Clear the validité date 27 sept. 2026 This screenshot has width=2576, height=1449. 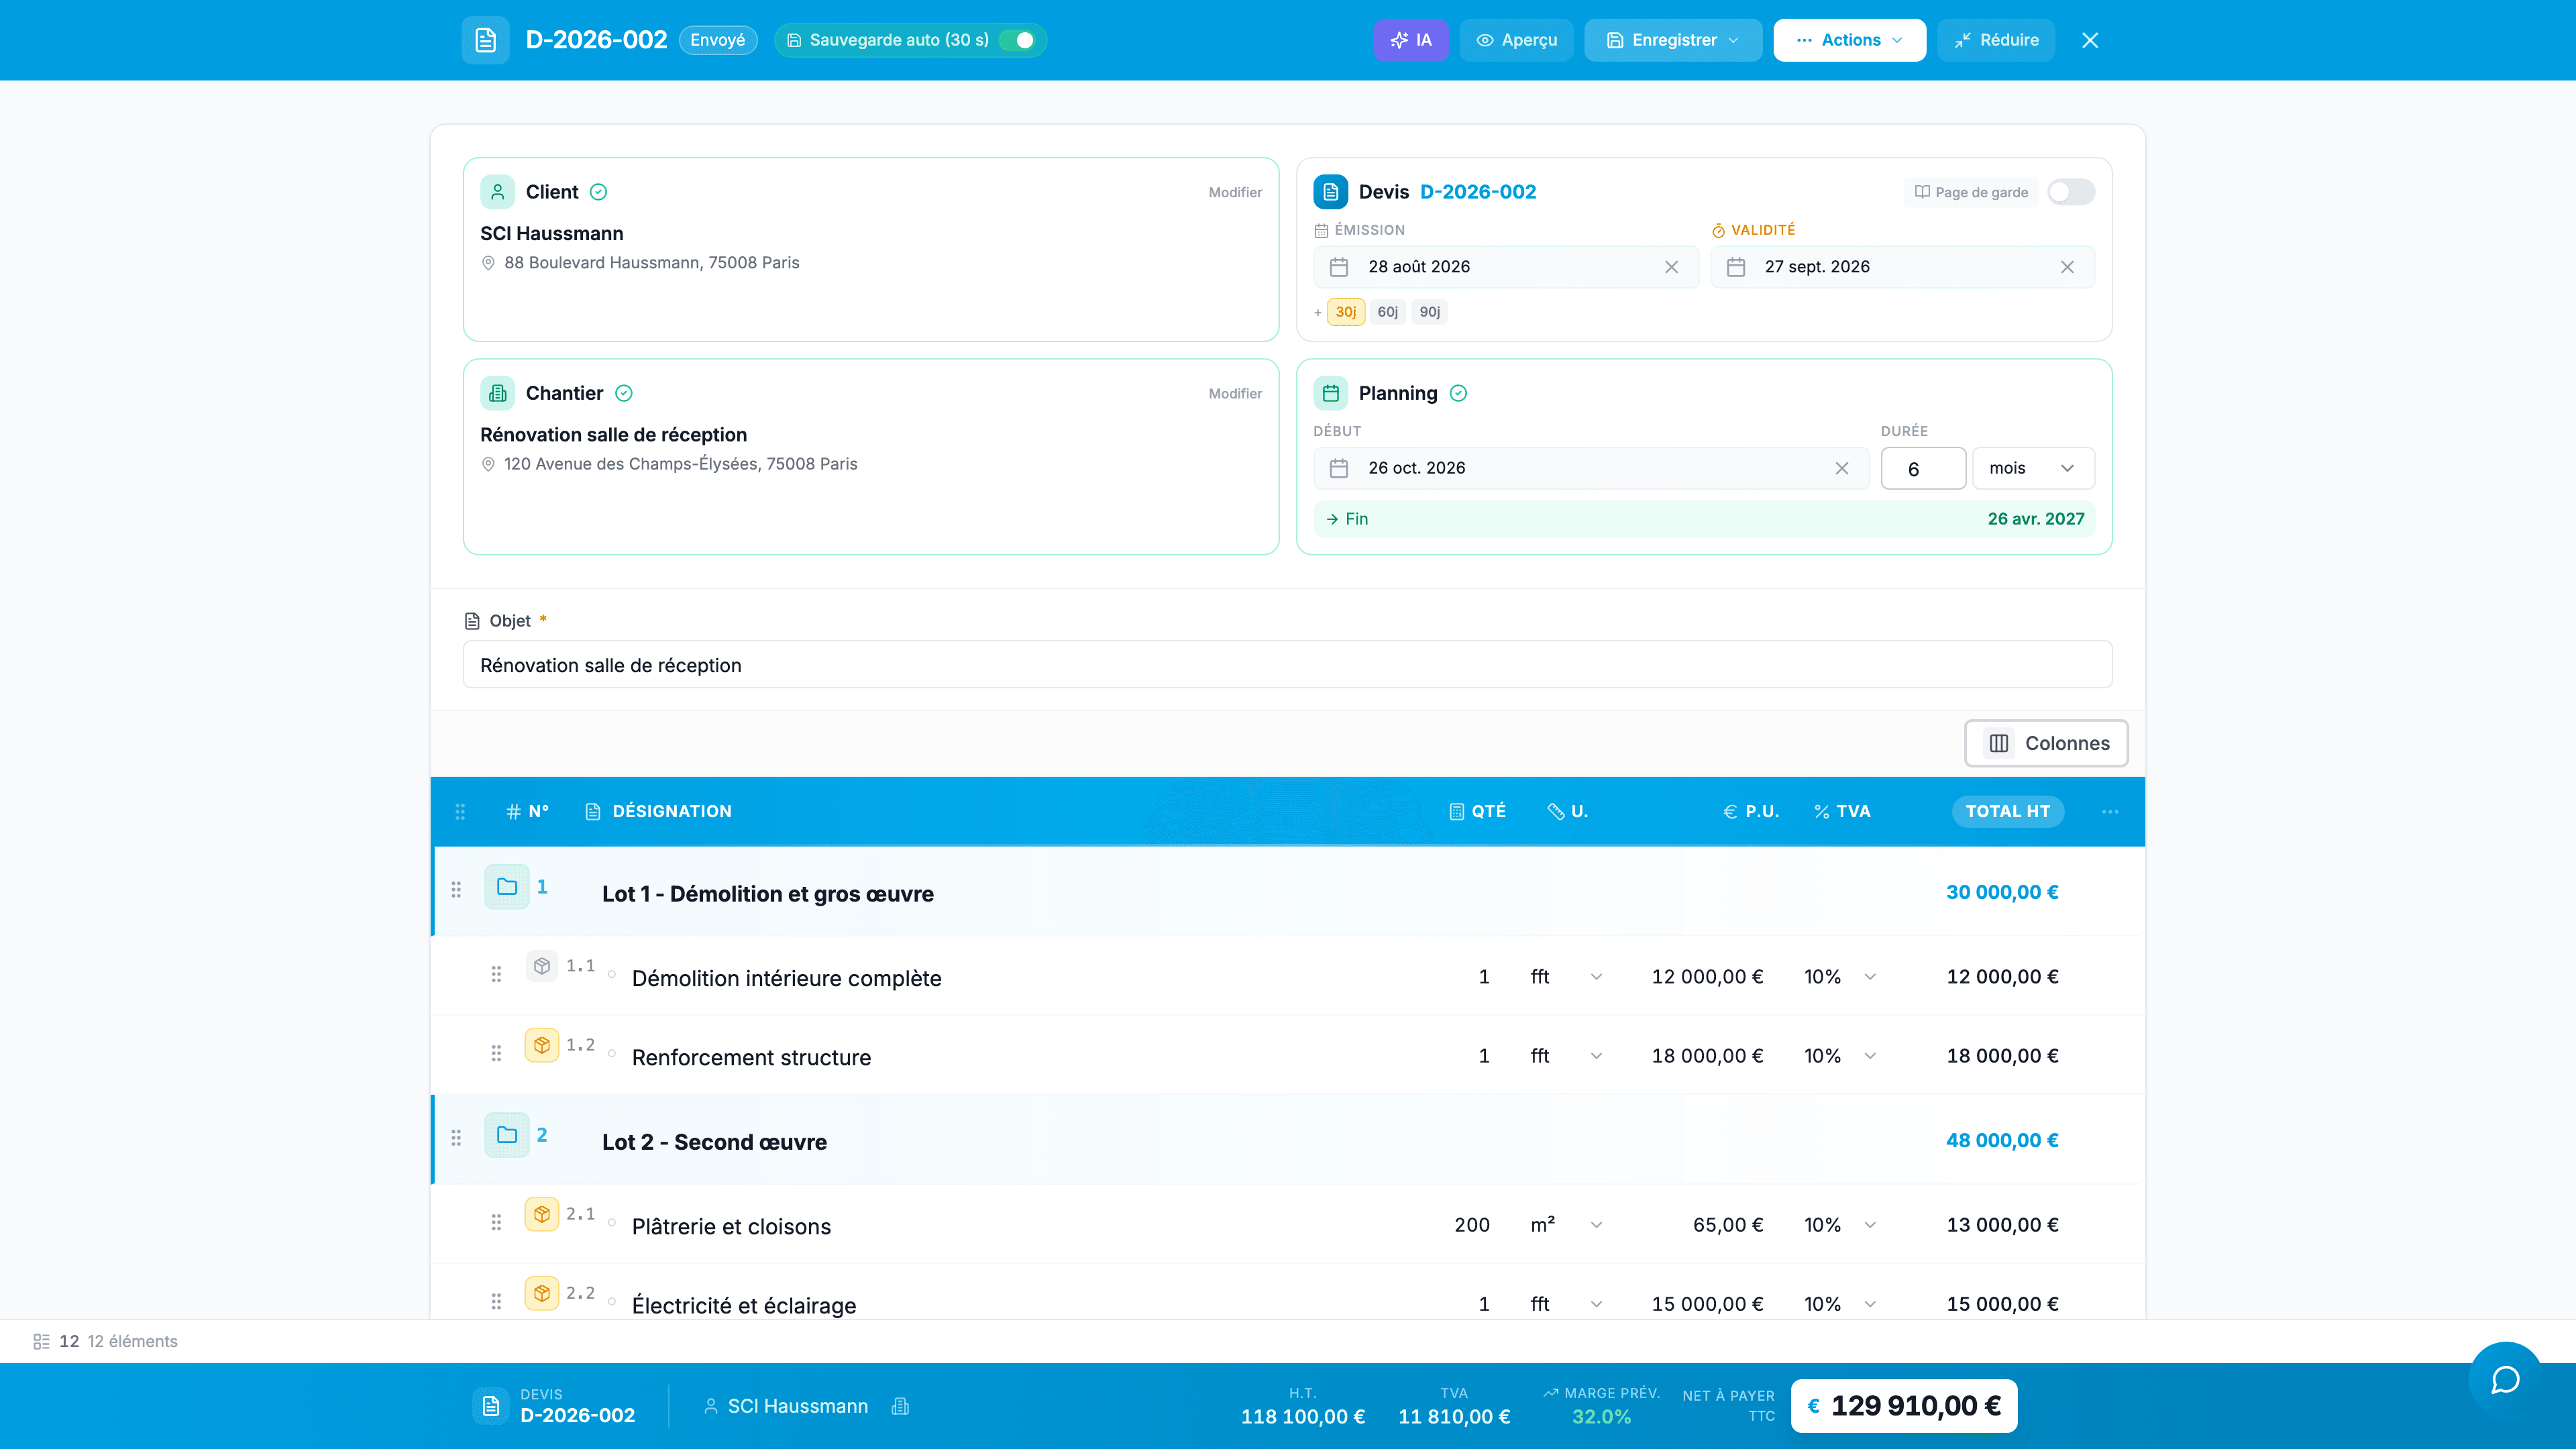[2067, 267]
